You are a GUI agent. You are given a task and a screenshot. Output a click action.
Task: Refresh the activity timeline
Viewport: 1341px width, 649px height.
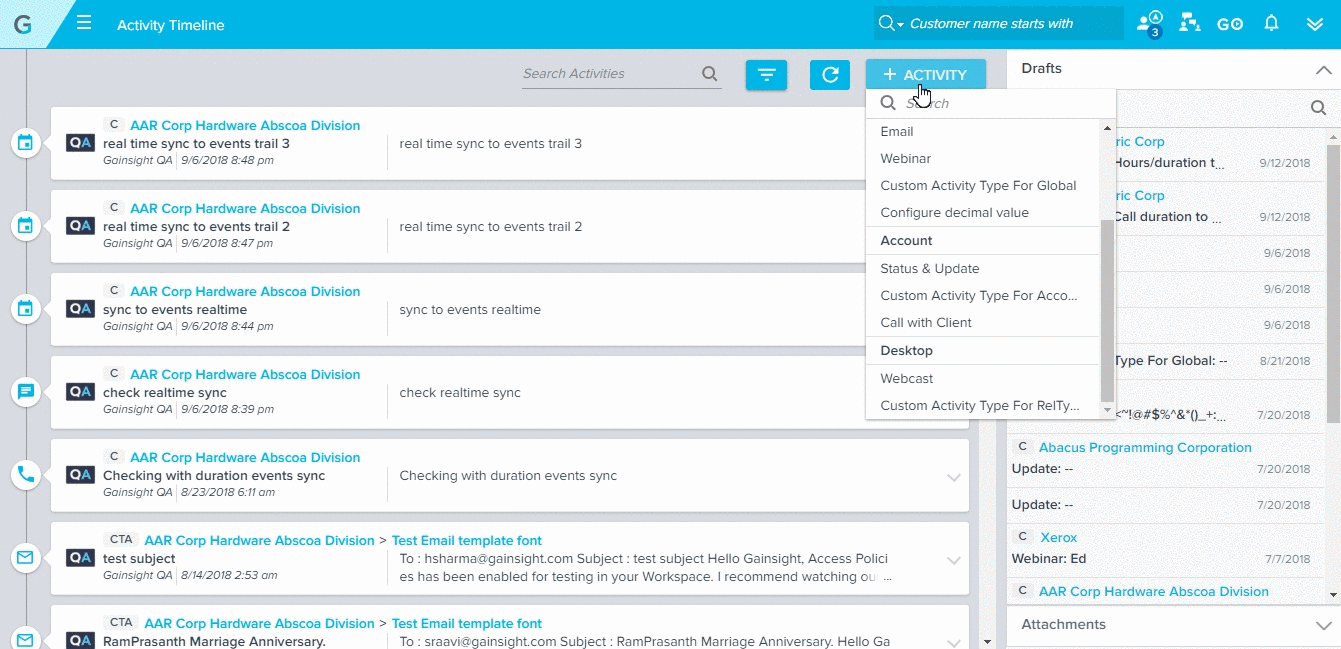[830, 75]
